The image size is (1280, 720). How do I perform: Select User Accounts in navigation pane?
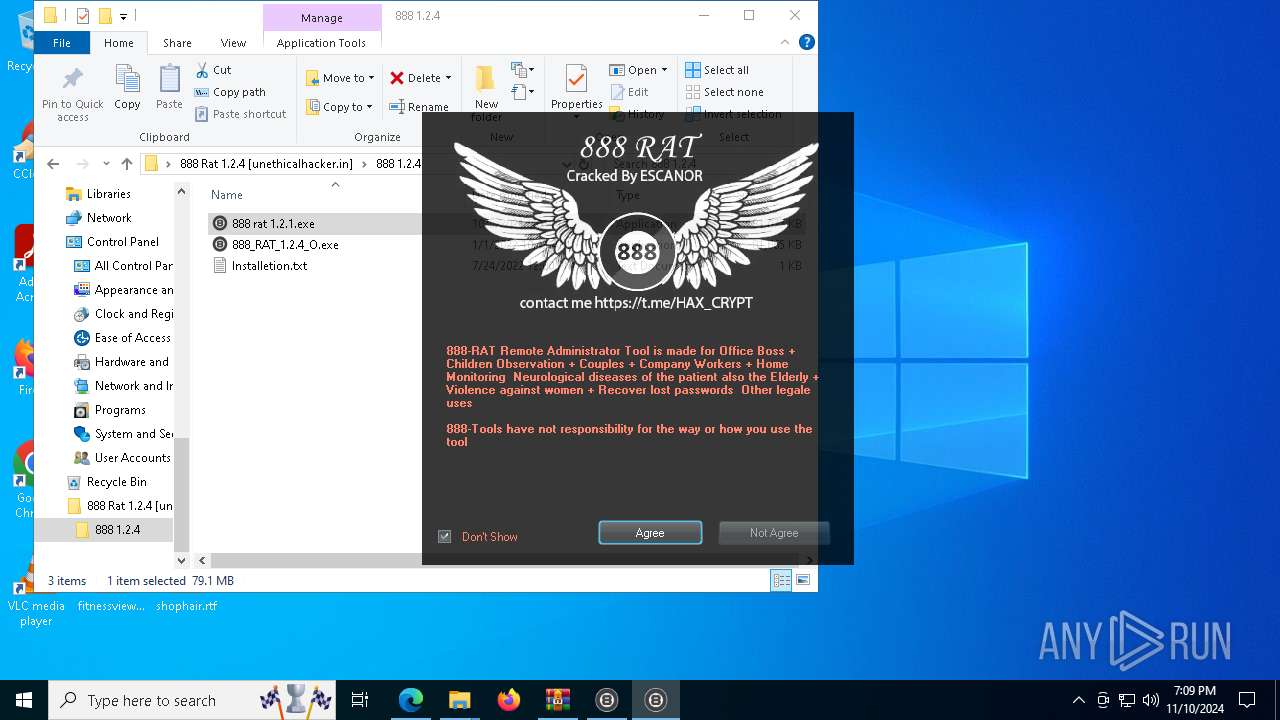[x=132, y=458]
